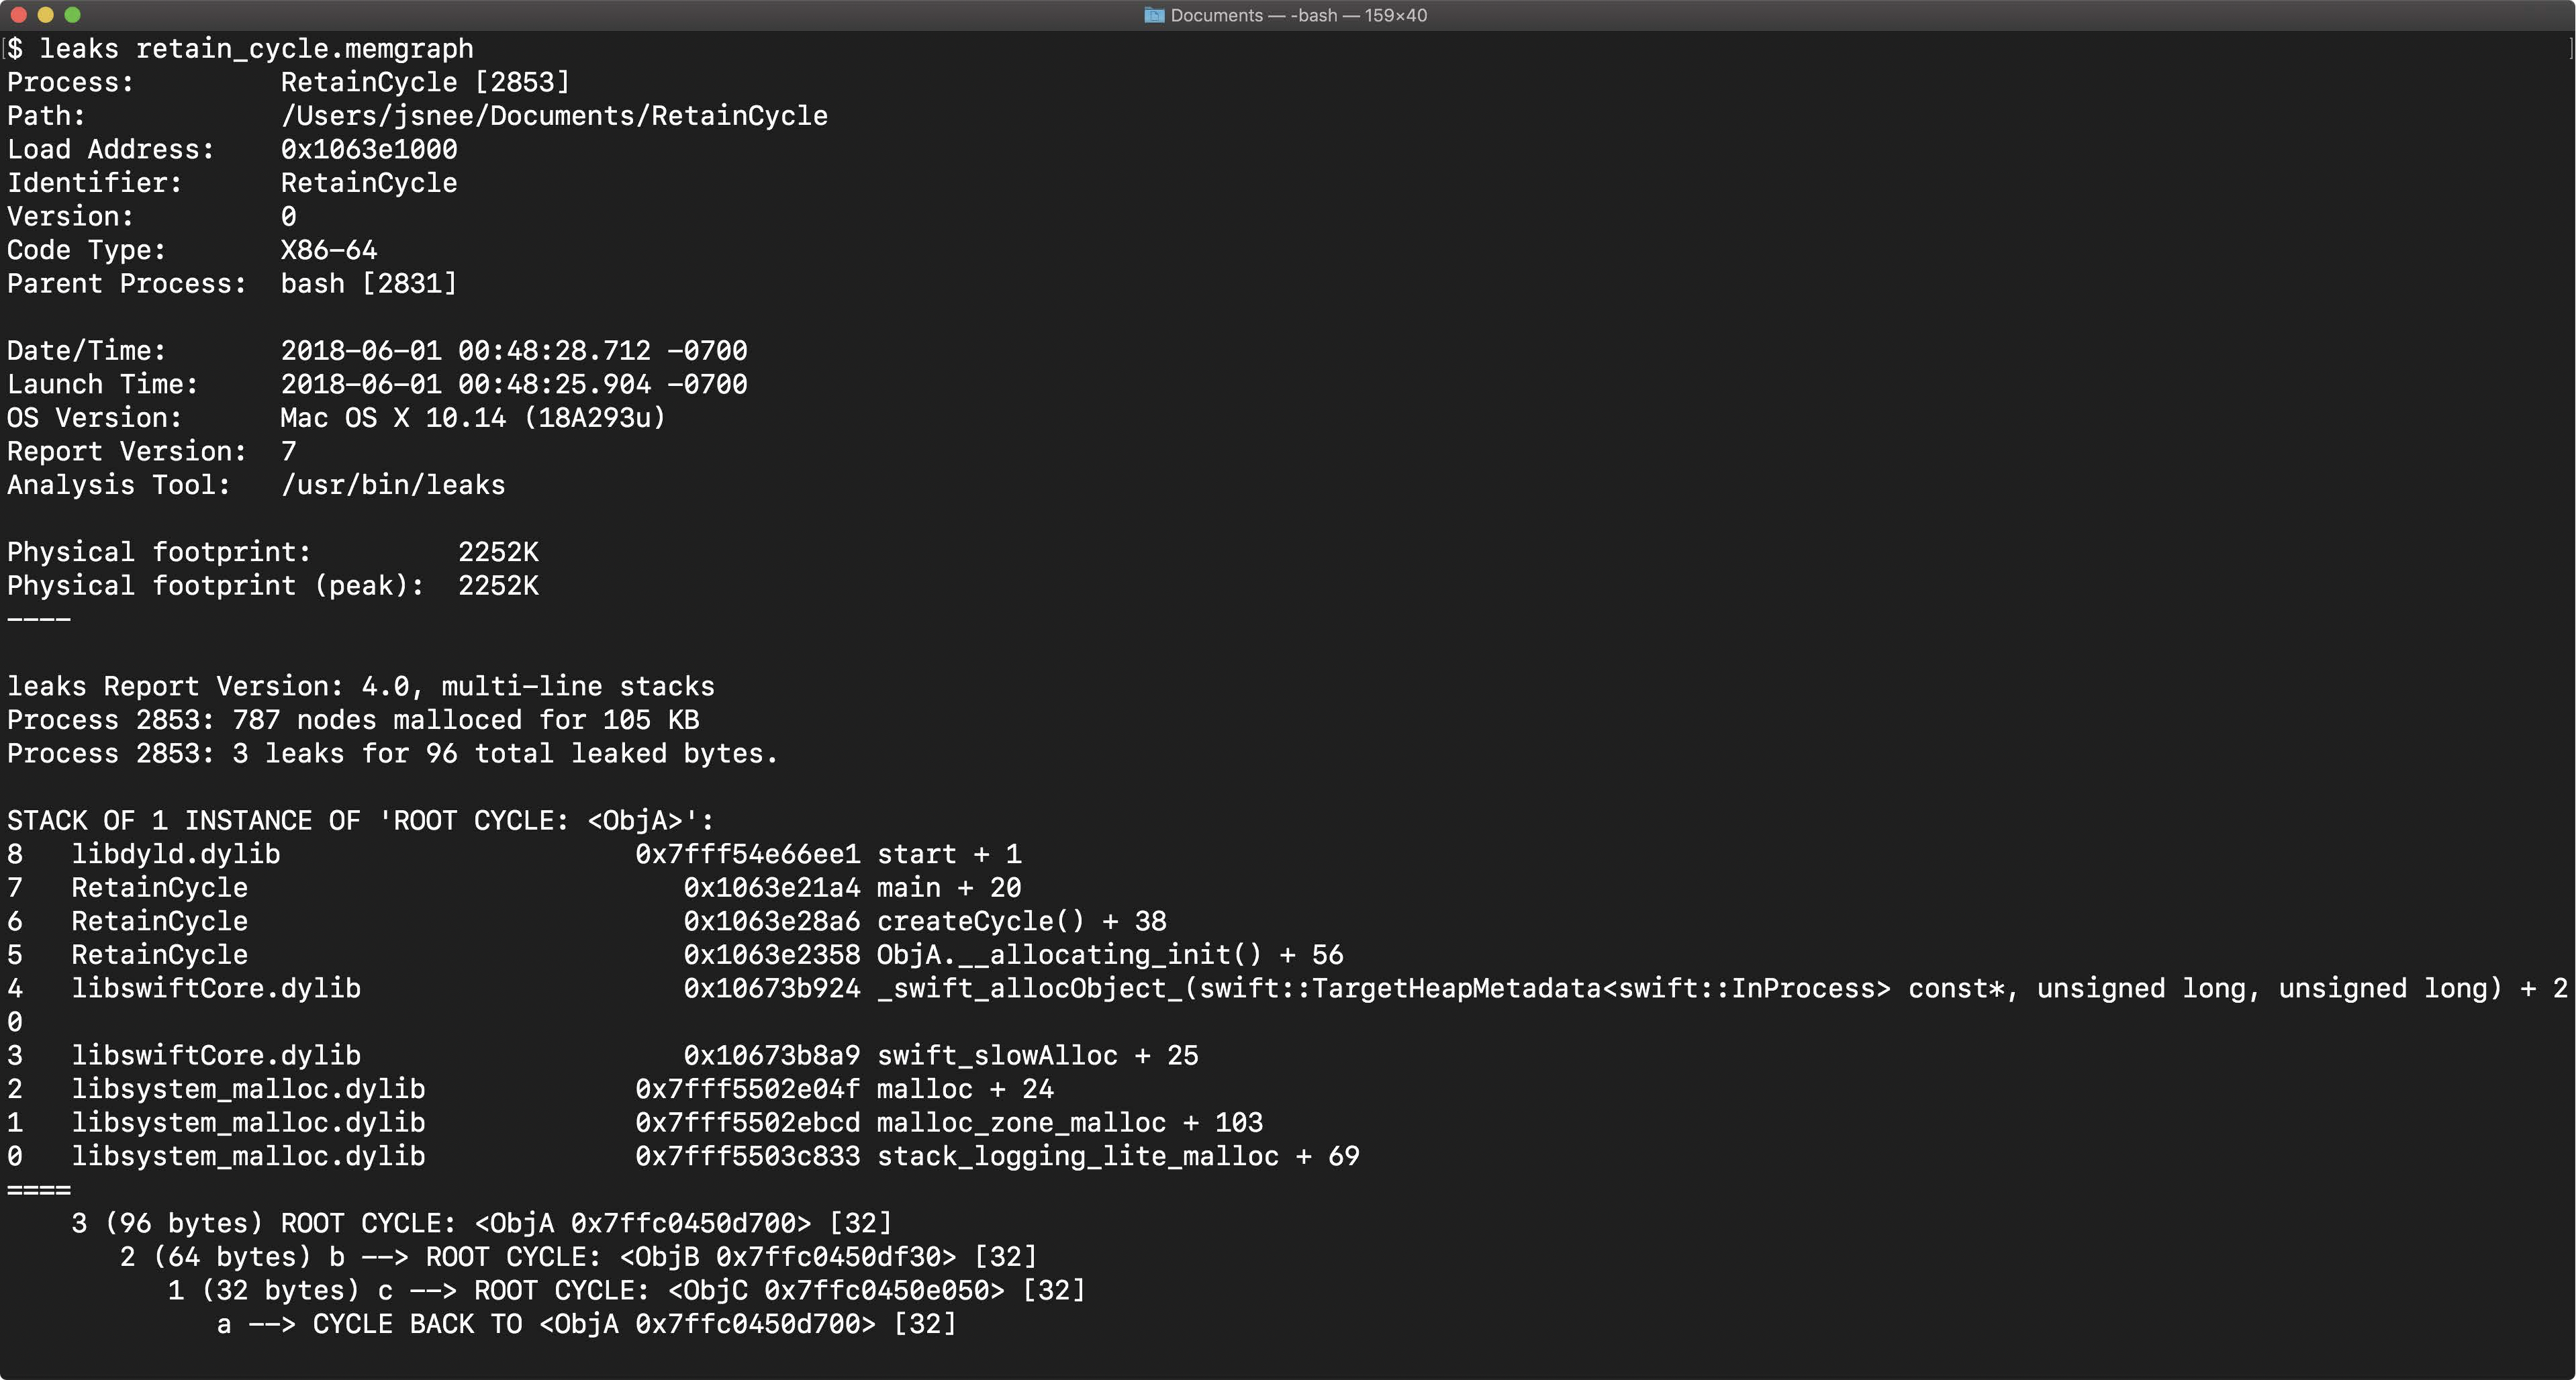This screenshot has height=1380, width=2576.
Task: Click the analysis tool path '/usr/bin/leaks'
Action: [393, 485]
